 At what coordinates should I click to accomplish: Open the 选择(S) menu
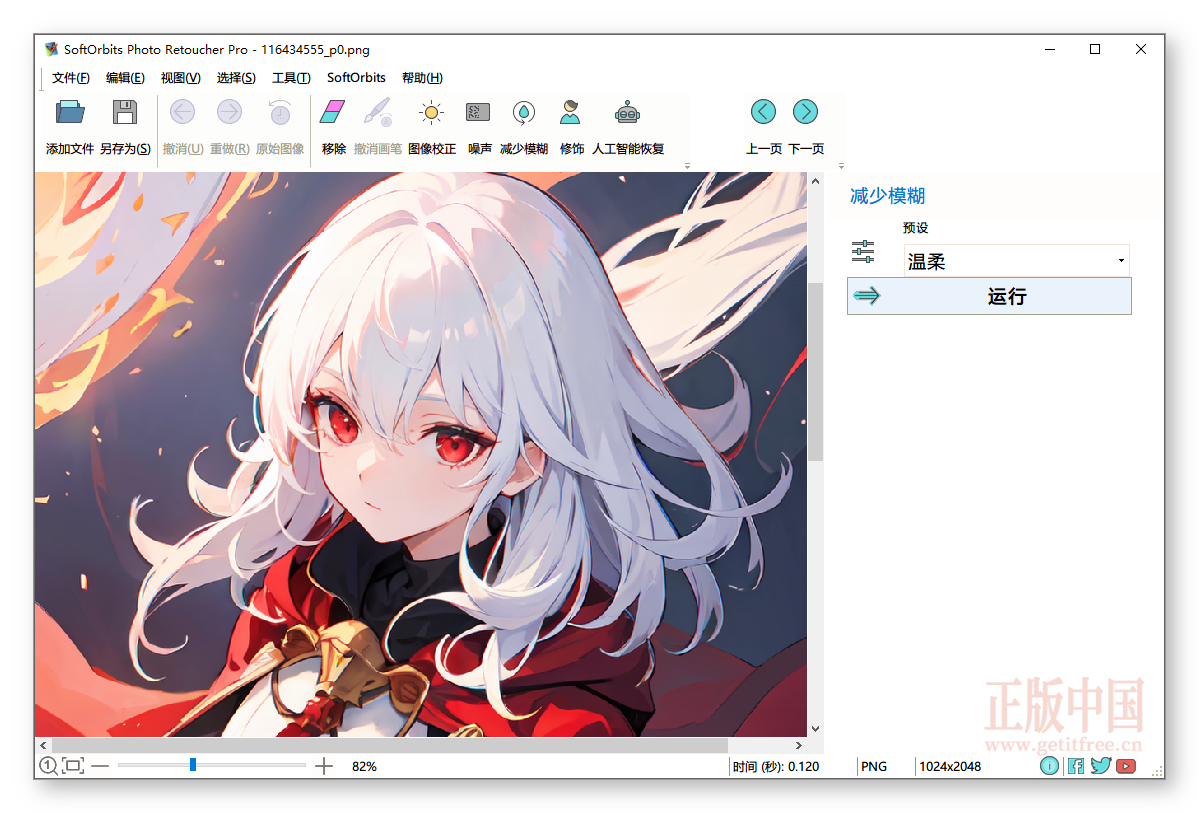tap(236, 77)
